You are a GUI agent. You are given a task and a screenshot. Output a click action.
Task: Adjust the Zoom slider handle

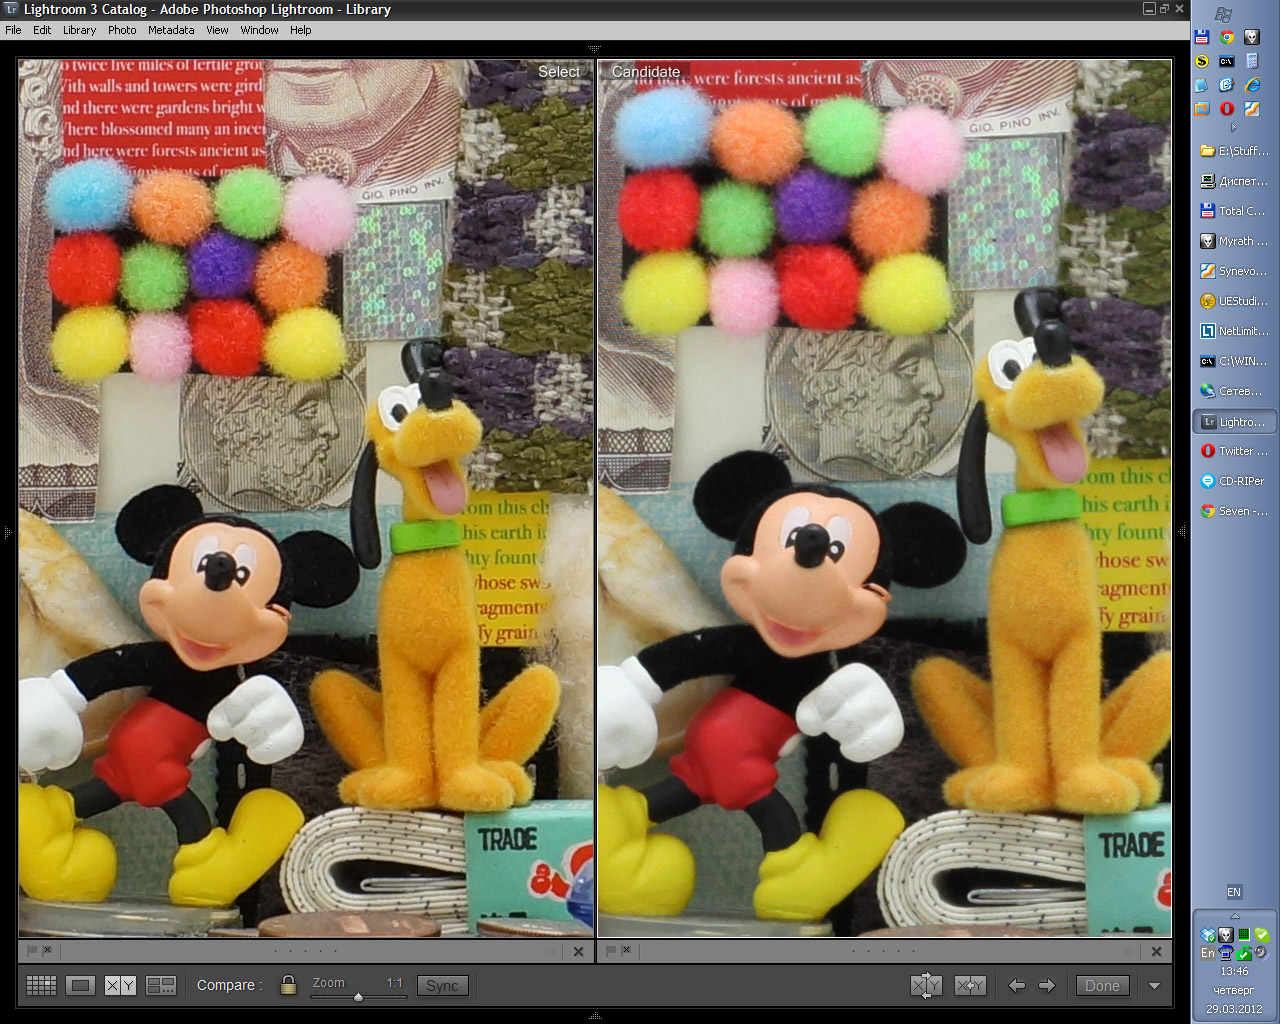(358, 996)
